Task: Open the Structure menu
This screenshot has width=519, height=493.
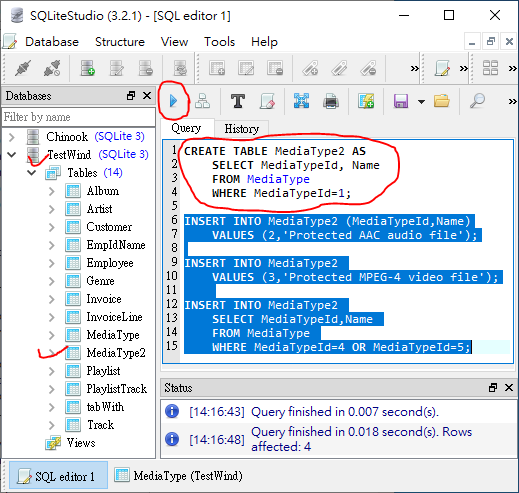Action: click(x=120, y=42)
